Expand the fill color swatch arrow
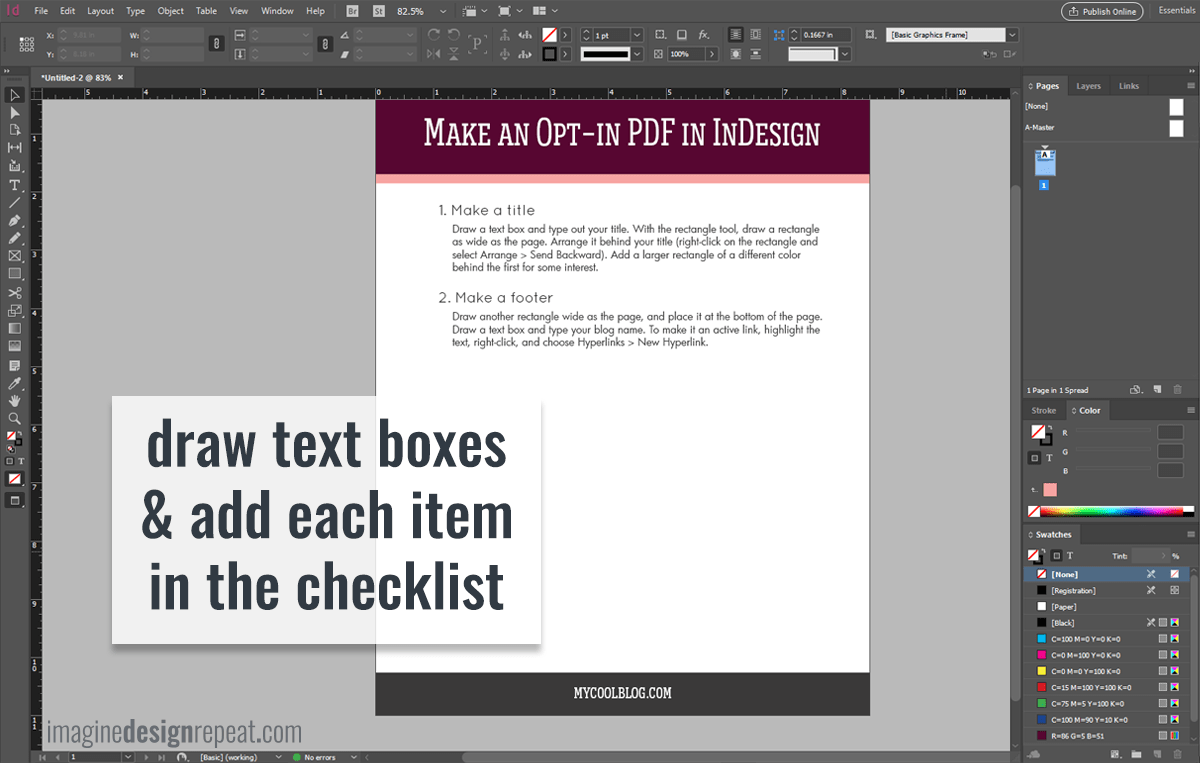The height and width of the screenshot is (763, 1200). click(x=566, y=34)
